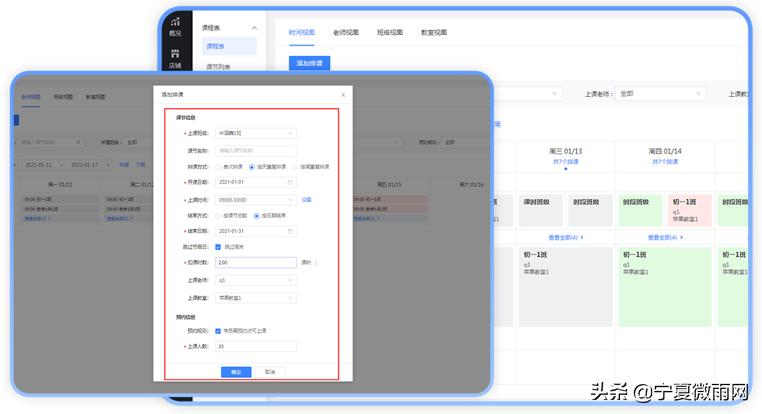This screenshot has height=414, width=762.
Task: Open 上课老师 全部 filter in schedule window
Action: (x=660, y=93)
